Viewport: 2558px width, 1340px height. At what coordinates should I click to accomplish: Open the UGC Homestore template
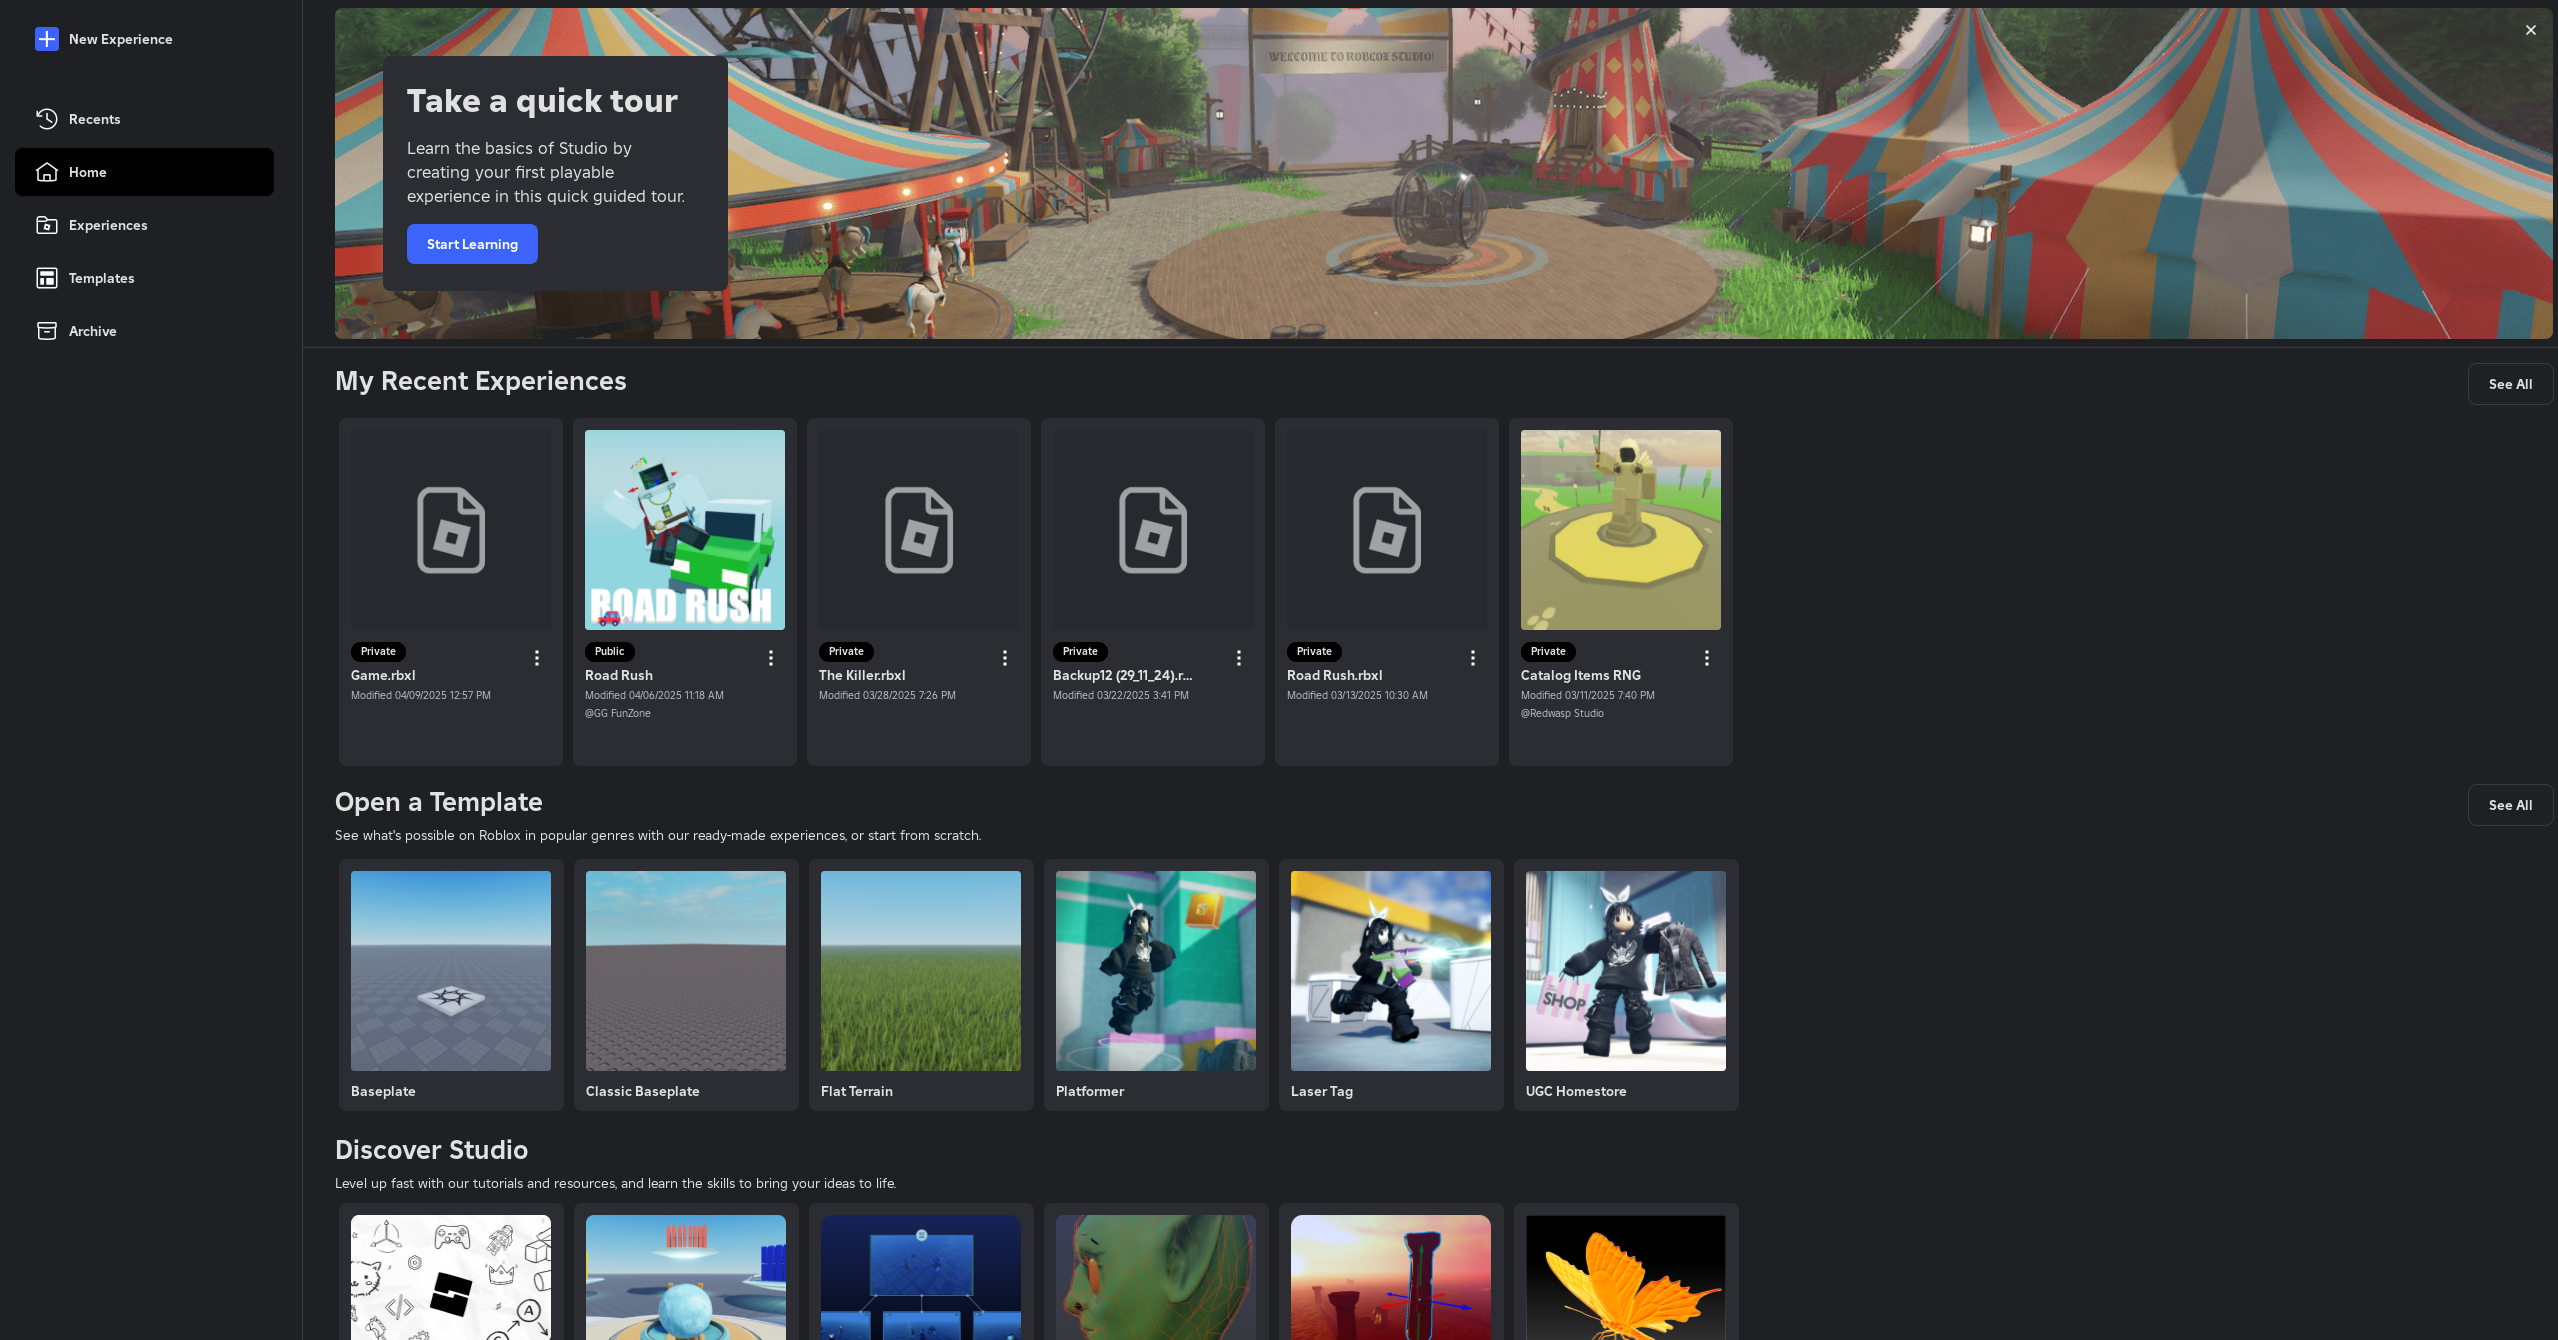click(1625, 970)
